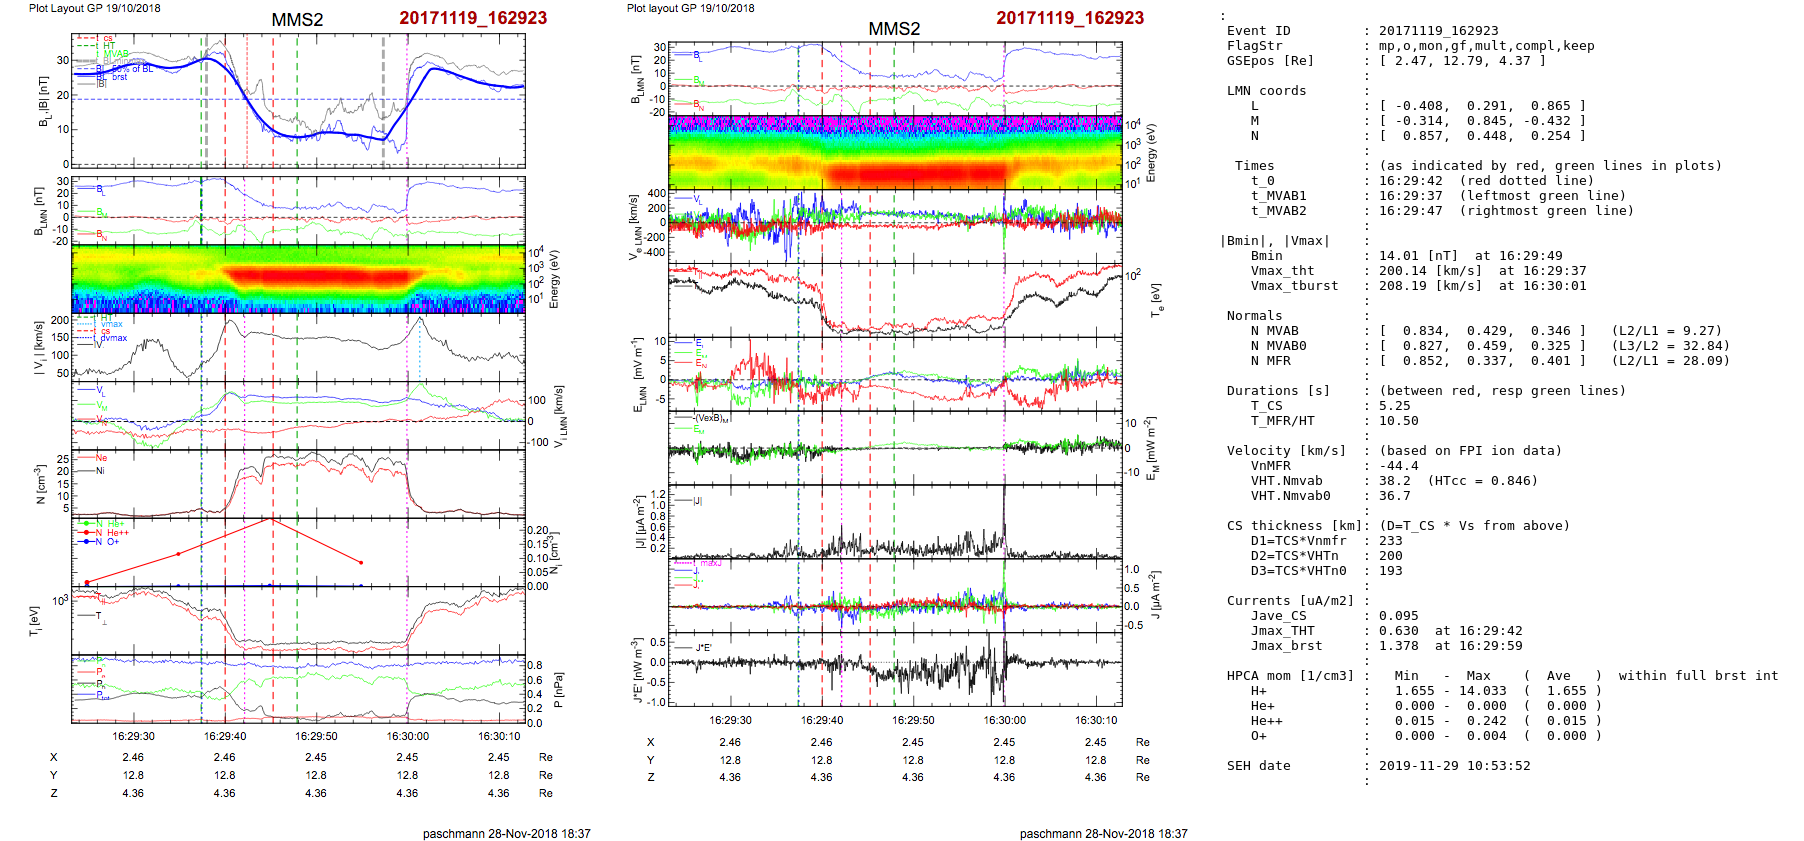The height and width of the screenshot is (841, 1804).
Task: Select the 'GSEpos [Re]' label
Action: click(1270, 61)
